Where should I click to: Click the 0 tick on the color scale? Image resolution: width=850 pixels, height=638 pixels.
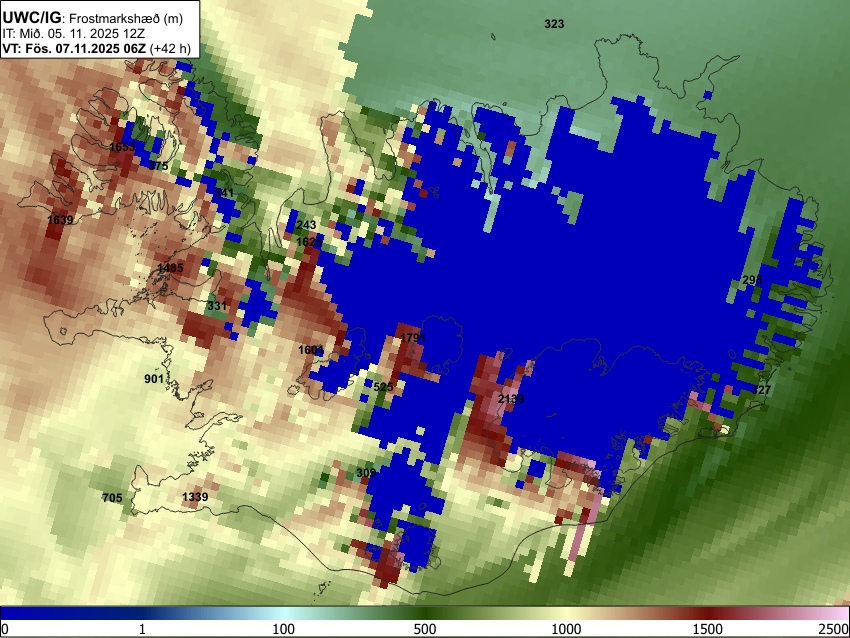pyautogui.click(x=5, y=629)
